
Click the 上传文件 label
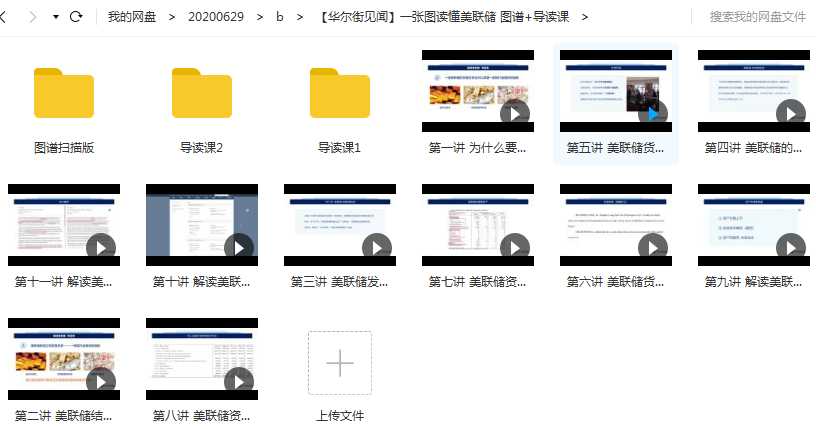[340, 416]
